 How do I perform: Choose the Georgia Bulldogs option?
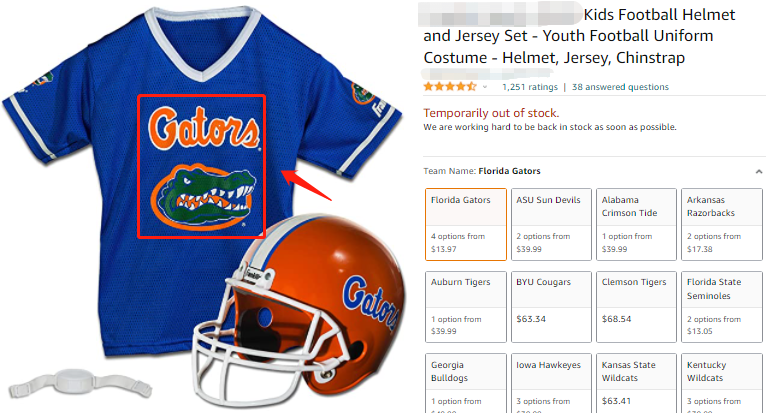(x=465, y=382)
